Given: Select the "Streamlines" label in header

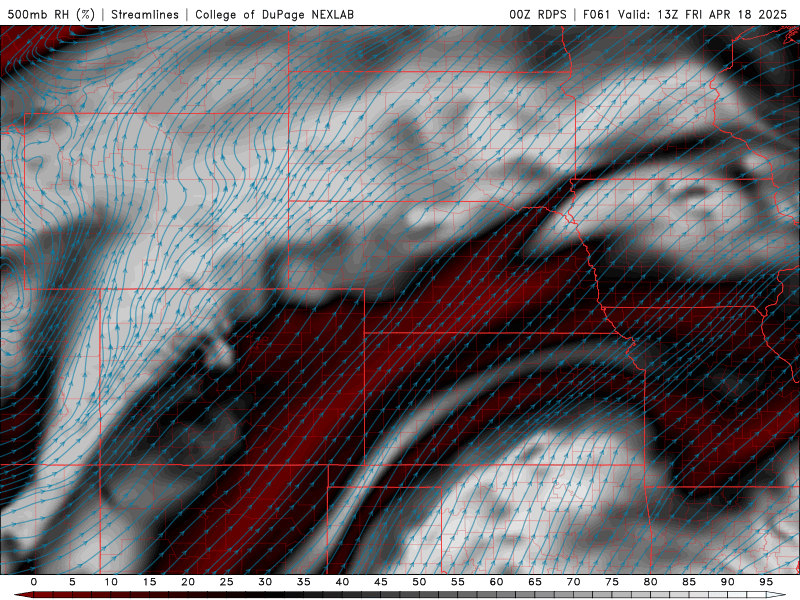Looking at the screenshot, I should pos(145,14).
